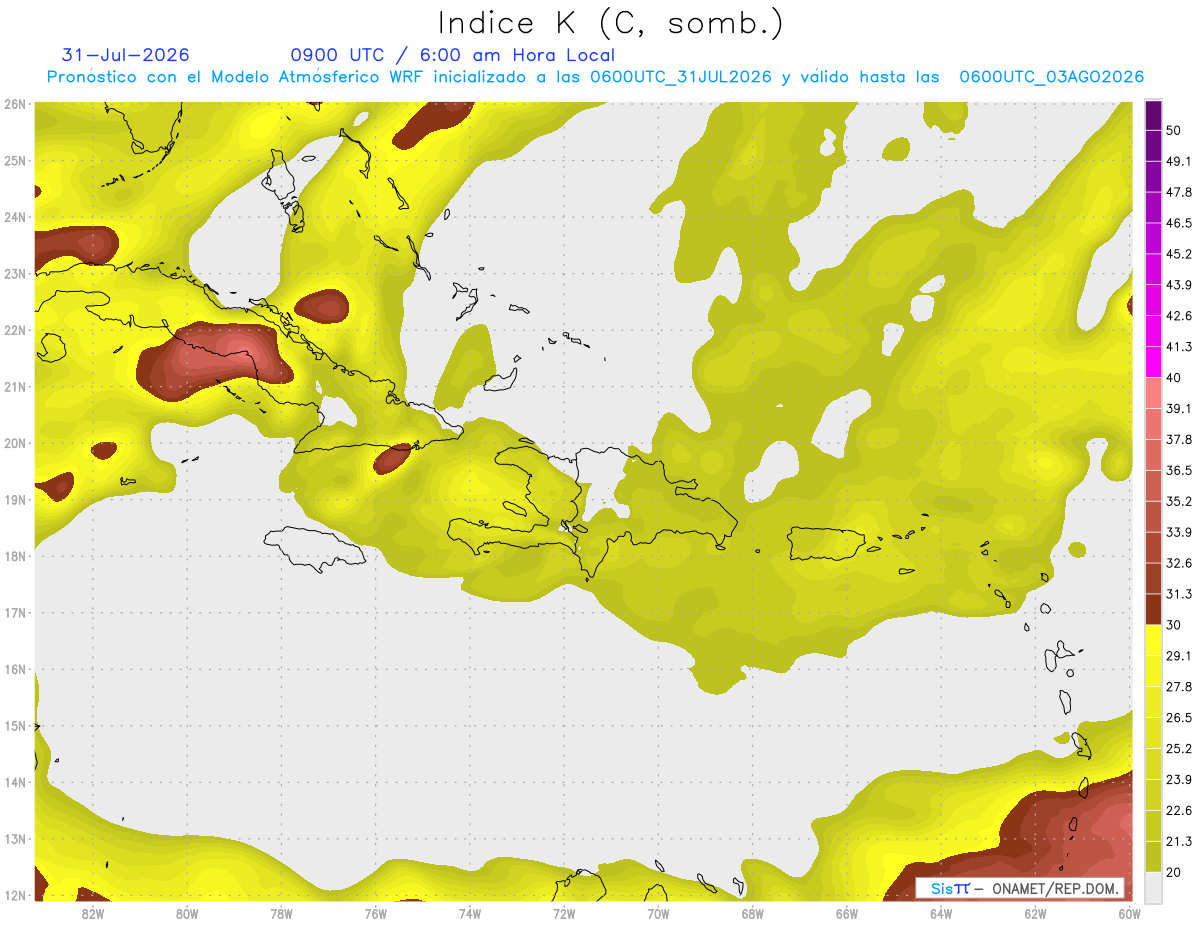Click the longitude label "82W"
Screen dimensions: 1200x927
click(x=93, y=913)
